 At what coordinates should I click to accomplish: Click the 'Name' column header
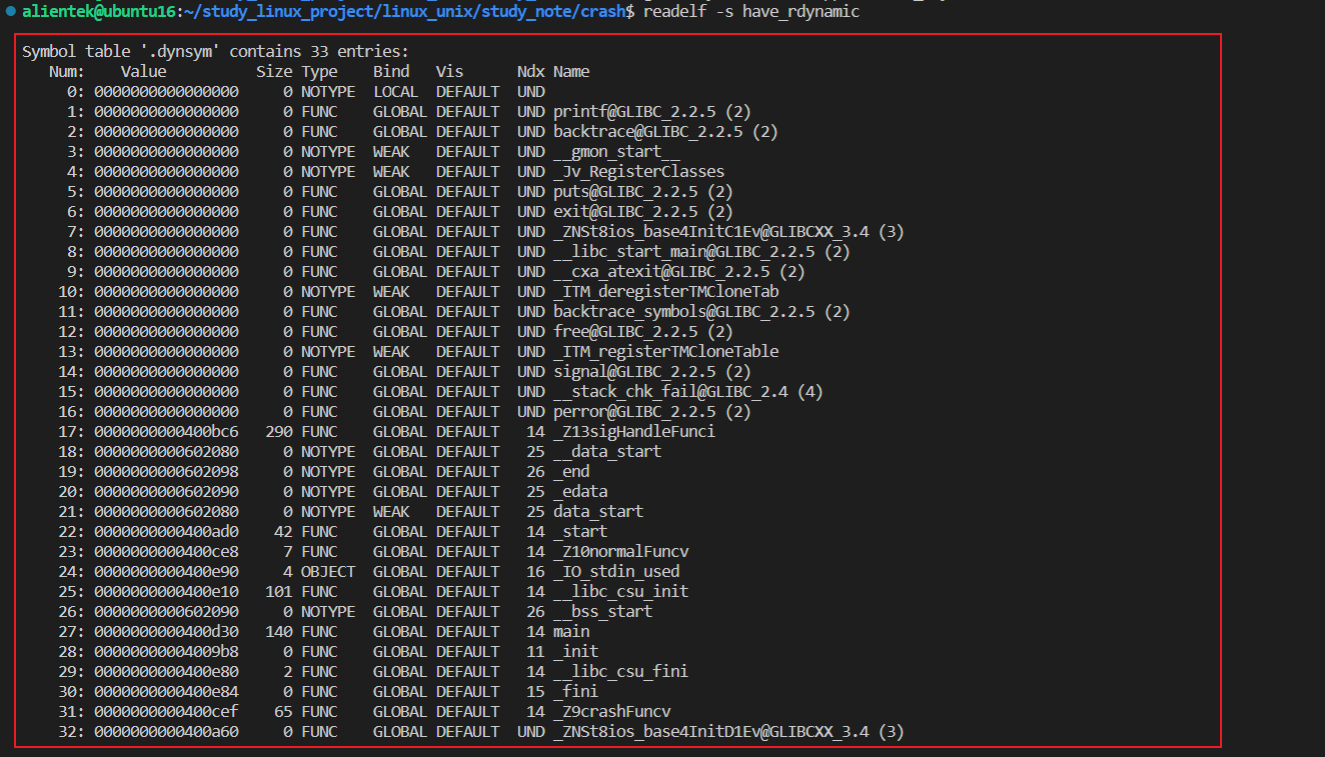click(571, 71)
